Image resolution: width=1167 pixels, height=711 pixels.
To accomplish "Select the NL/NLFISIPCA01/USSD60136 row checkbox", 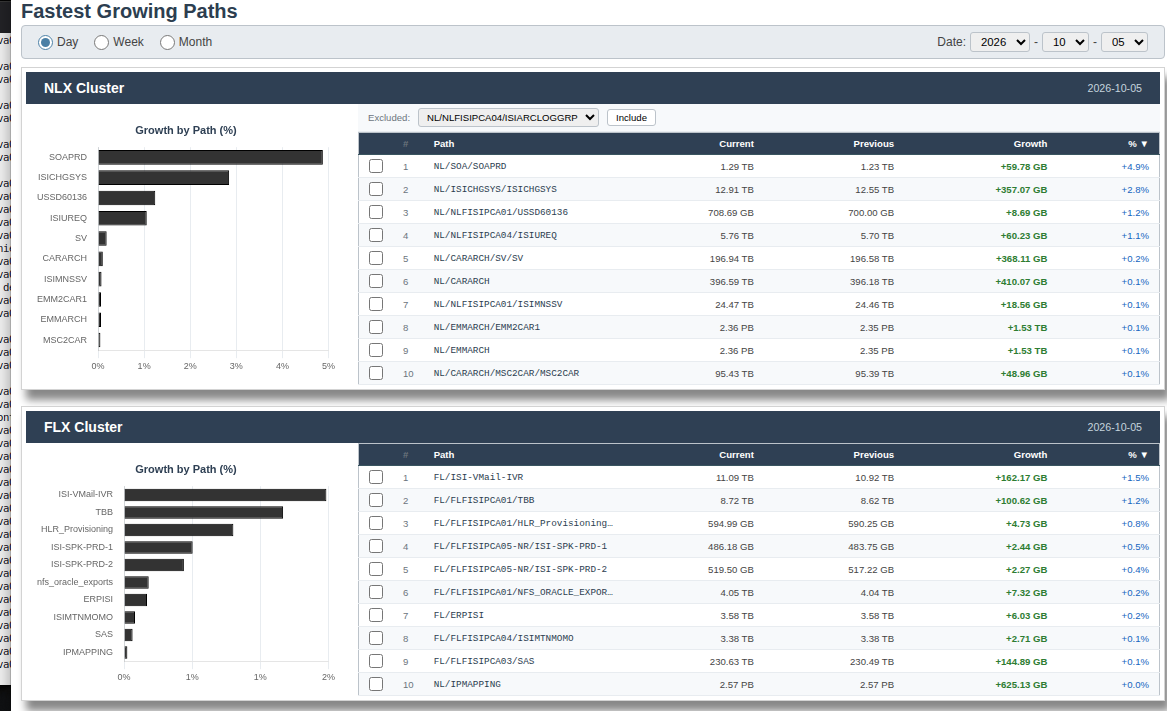I will pyautogui.click(x=376, y=212).
